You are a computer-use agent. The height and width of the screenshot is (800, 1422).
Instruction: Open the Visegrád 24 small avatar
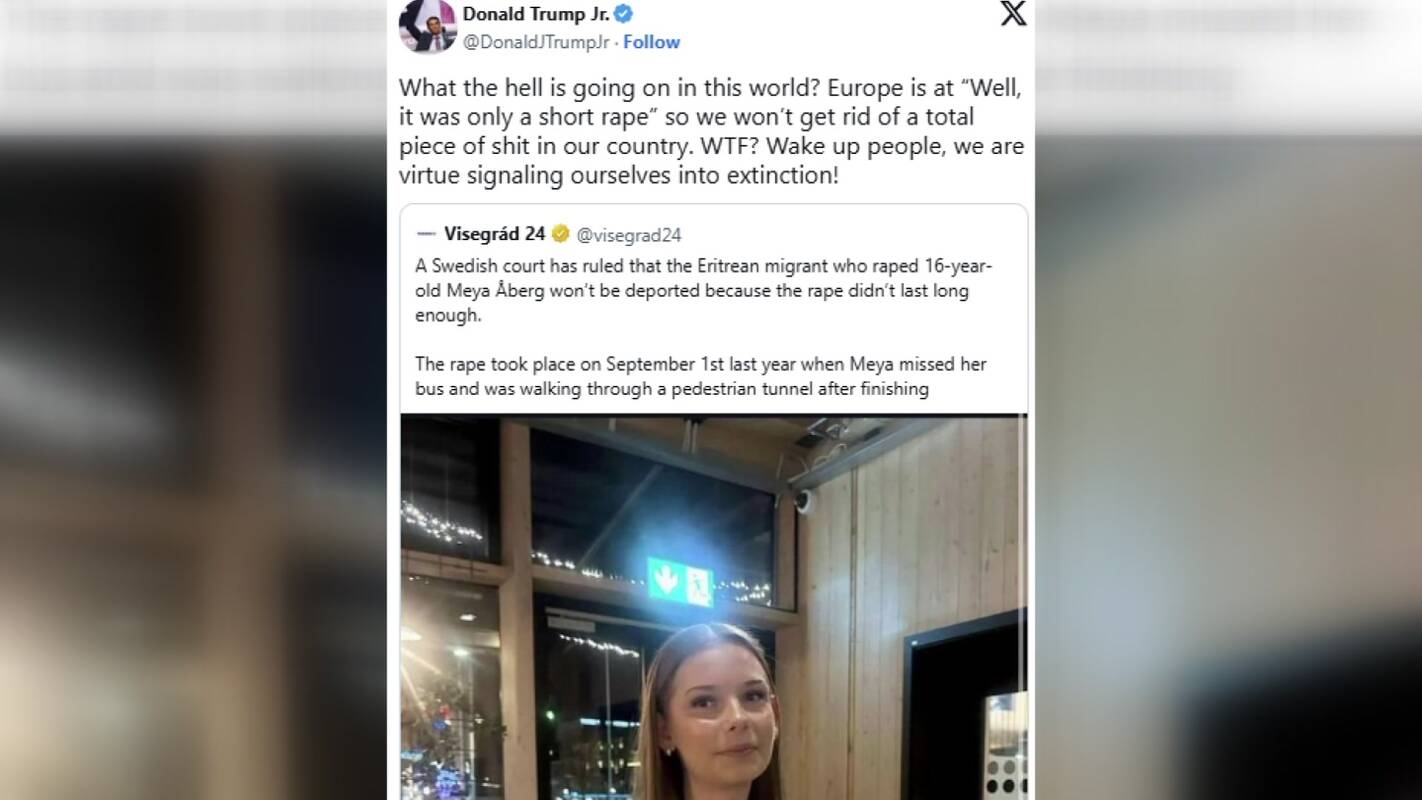(x=427, y=234)
